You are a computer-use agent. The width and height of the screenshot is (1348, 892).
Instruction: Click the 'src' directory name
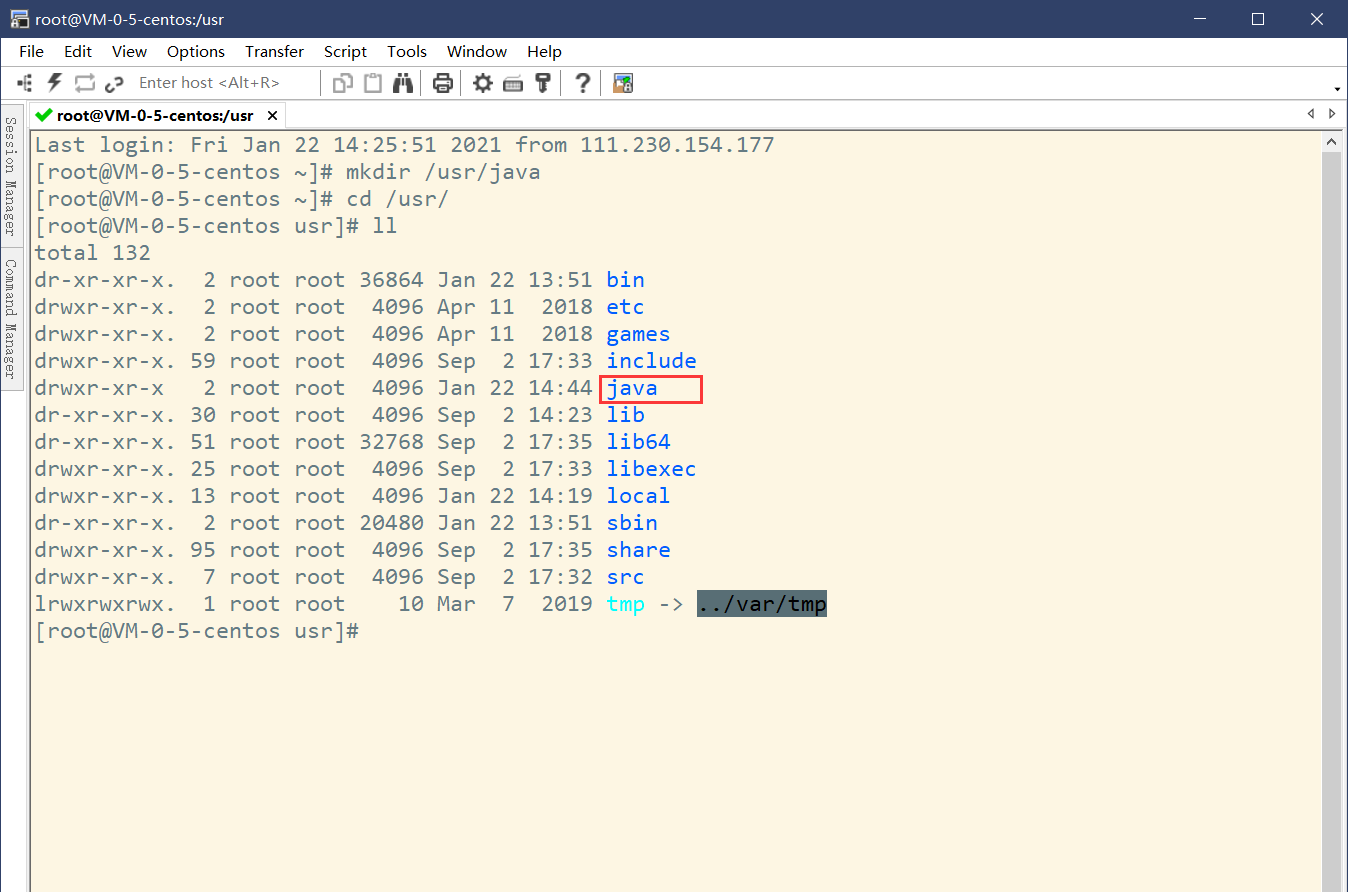pos(626,577)
